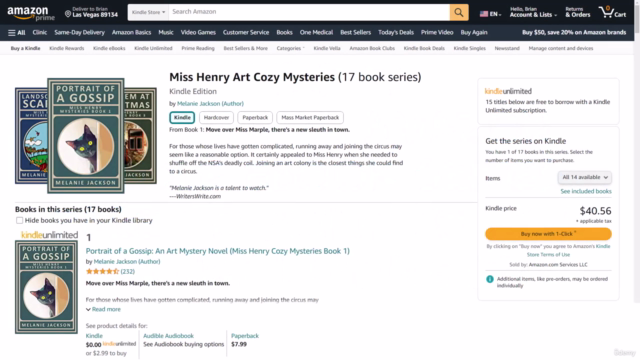This screenshot has width=640, height=360.
Task: Click the Book 1 author Melanie Jackson link
Action: pos(127,262)
